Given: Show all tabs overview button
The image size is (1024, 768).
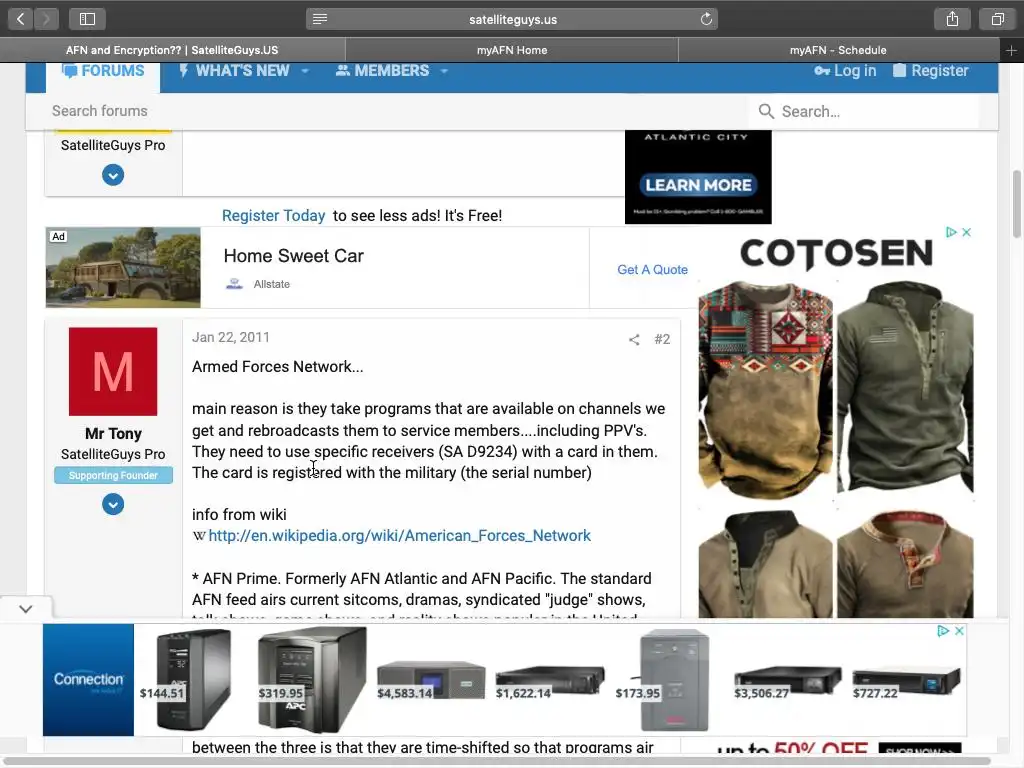Looking at the screenshot, I should (997, 19).
